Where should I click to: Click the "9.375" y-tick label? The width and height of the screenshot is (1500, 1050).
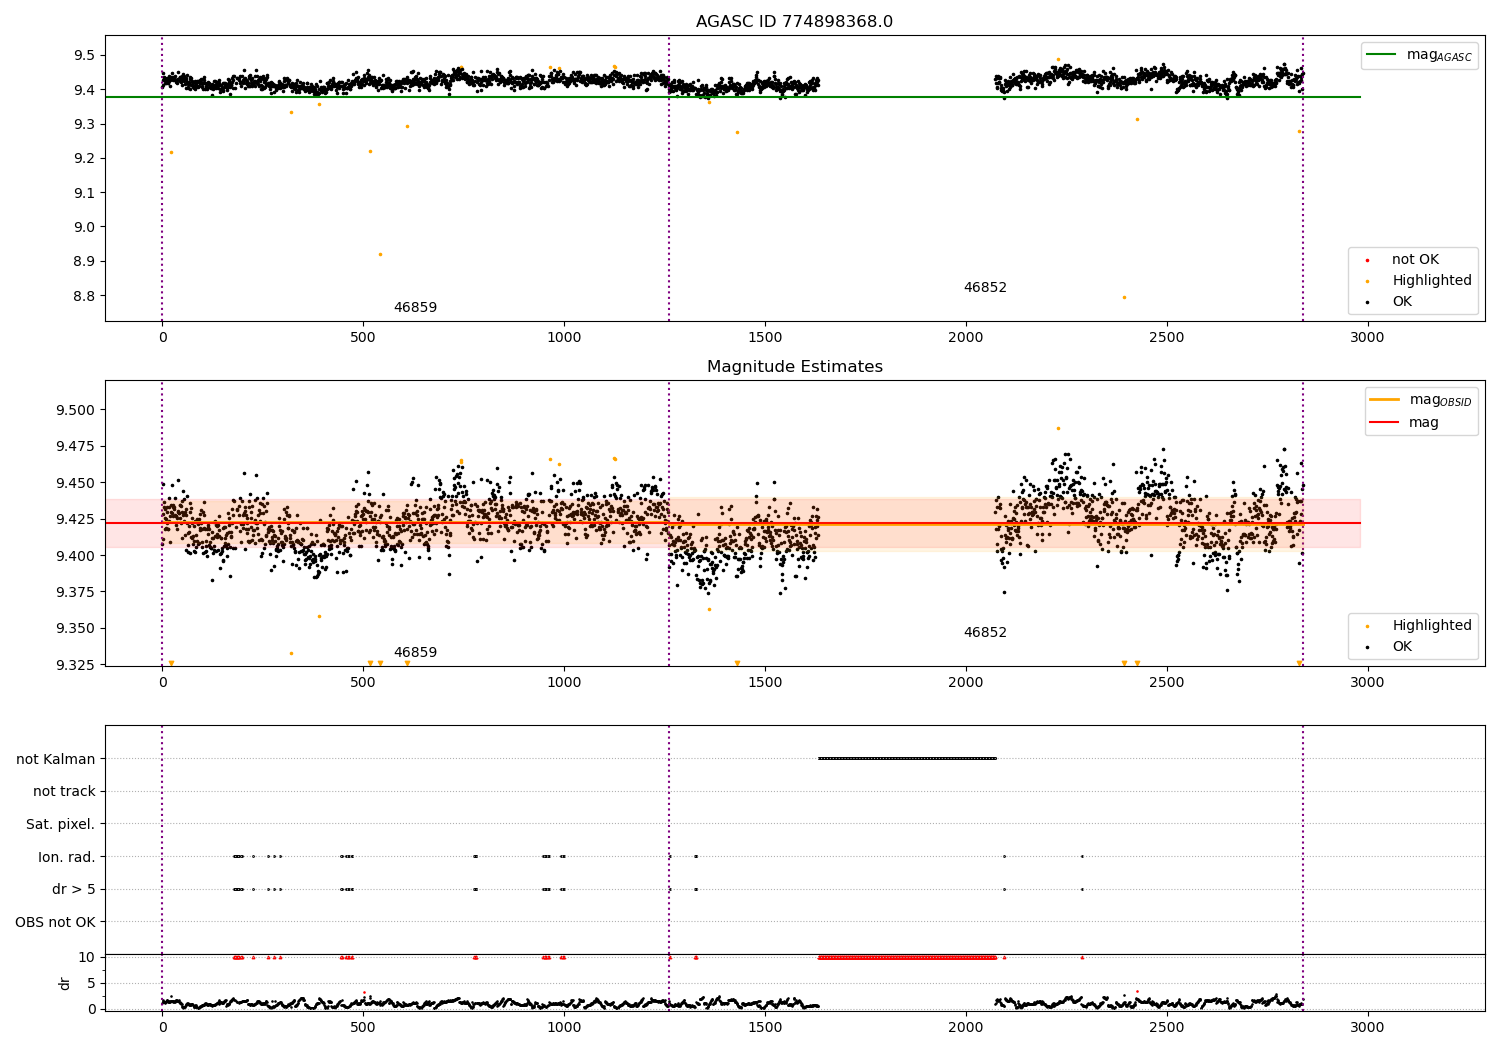[77, 593]
